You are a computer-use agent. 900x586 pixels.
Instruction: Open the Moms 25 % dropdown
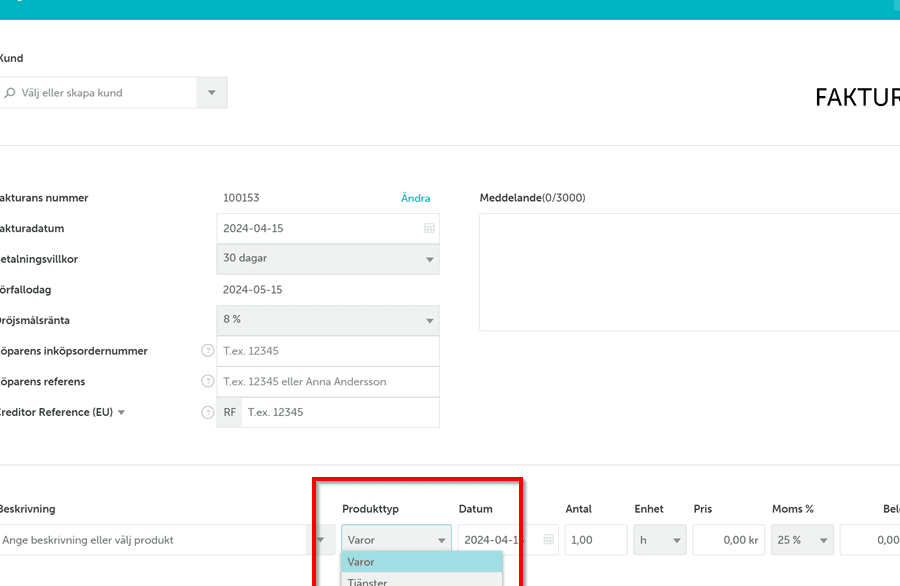pos(802,540)
